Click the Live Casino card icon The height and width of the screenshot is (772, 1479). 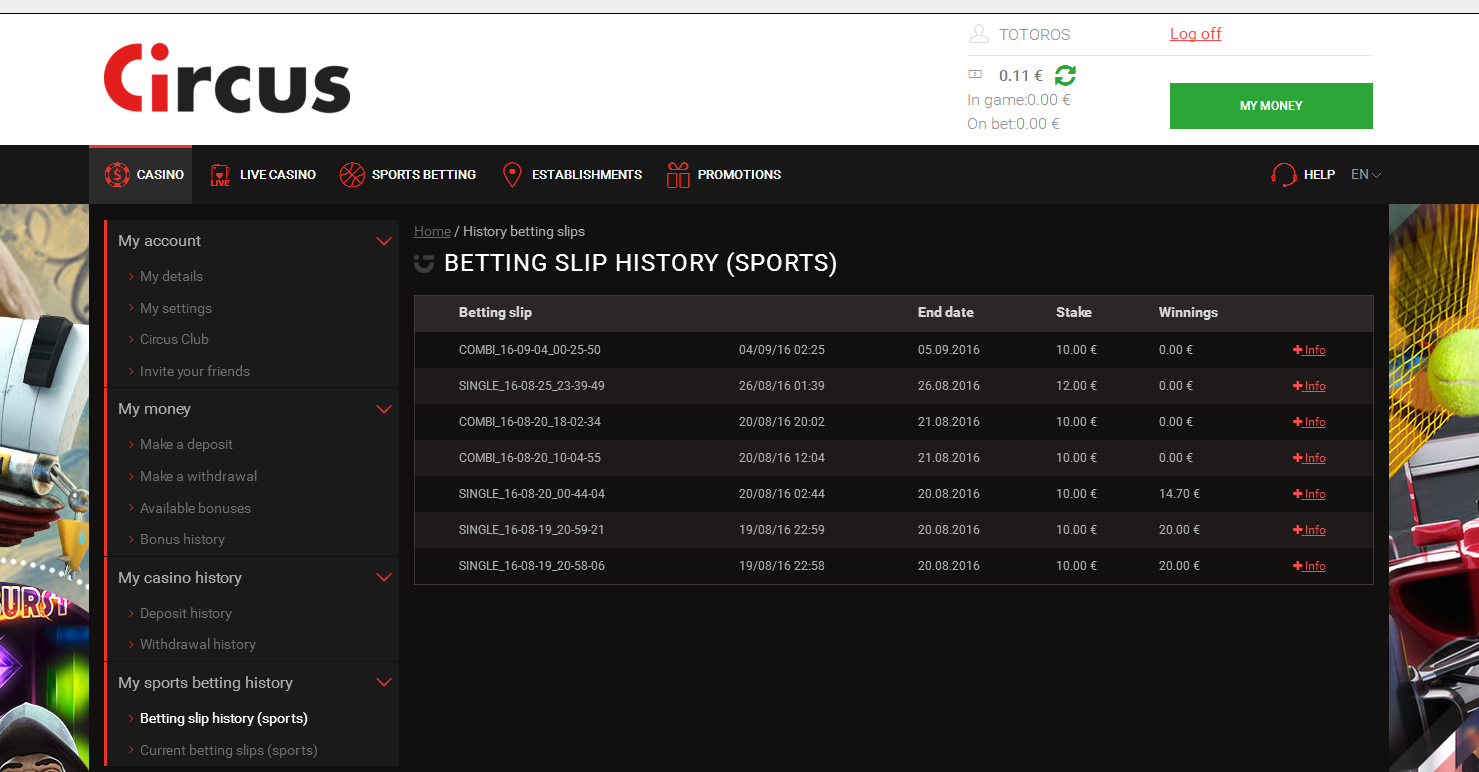(220, 175)
